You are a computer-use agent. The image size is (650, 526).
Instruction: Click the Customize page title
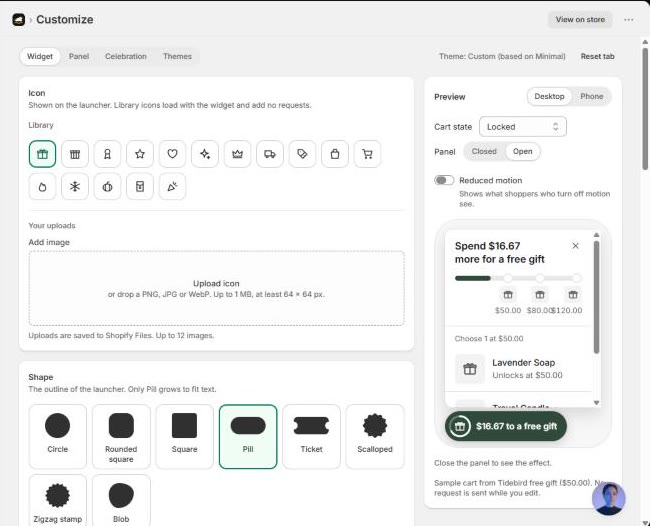click(x=65, y=19)
